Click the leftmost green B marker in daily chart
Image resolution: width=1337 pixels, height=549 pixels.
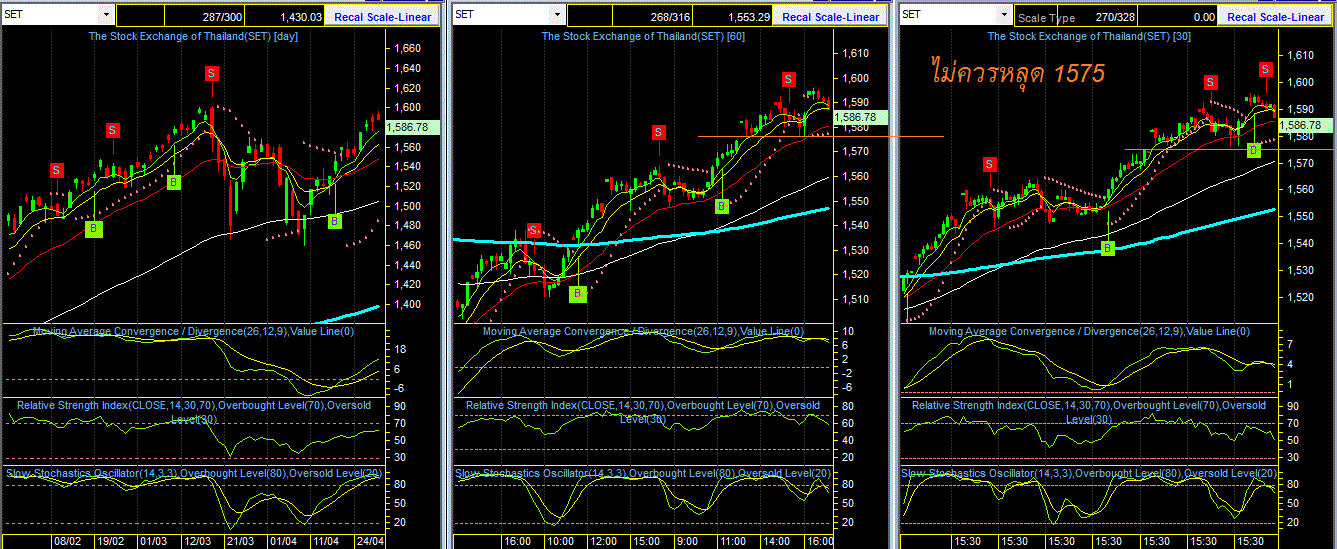point(94,229)
